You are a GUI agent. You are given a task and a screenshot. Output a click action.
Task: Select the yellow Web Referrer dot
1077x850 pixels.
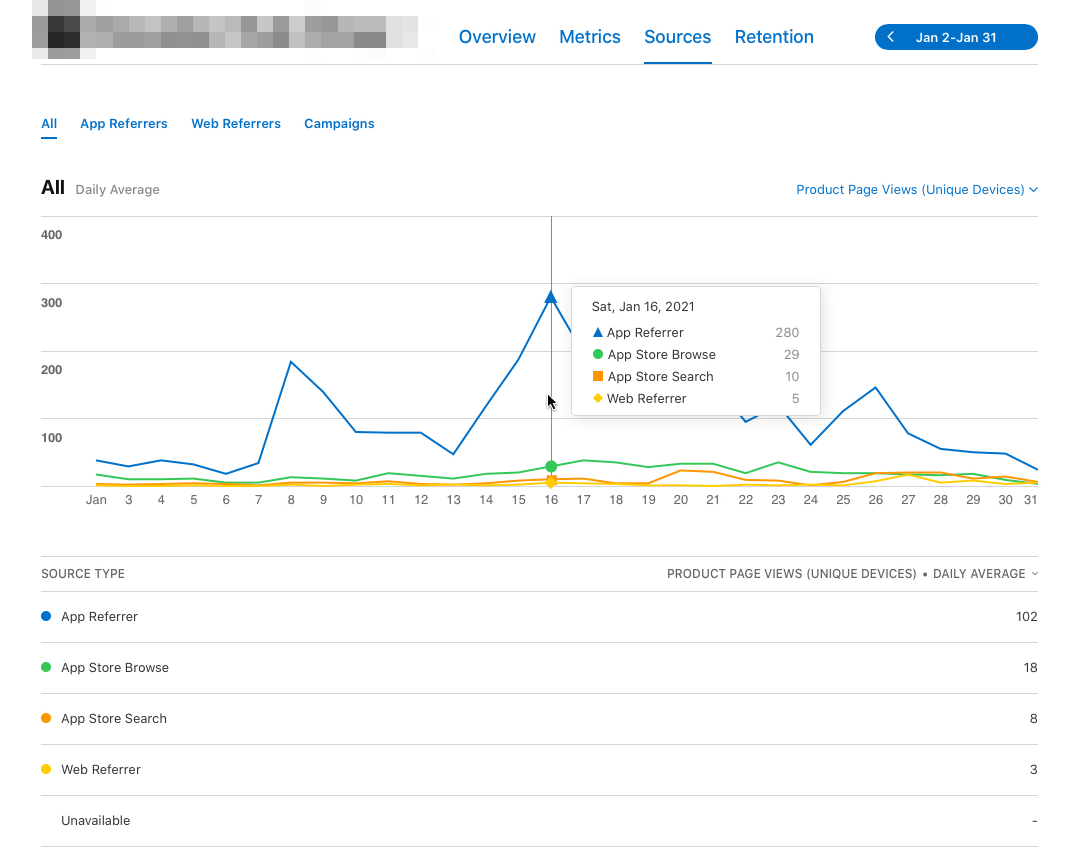(45, 769)
